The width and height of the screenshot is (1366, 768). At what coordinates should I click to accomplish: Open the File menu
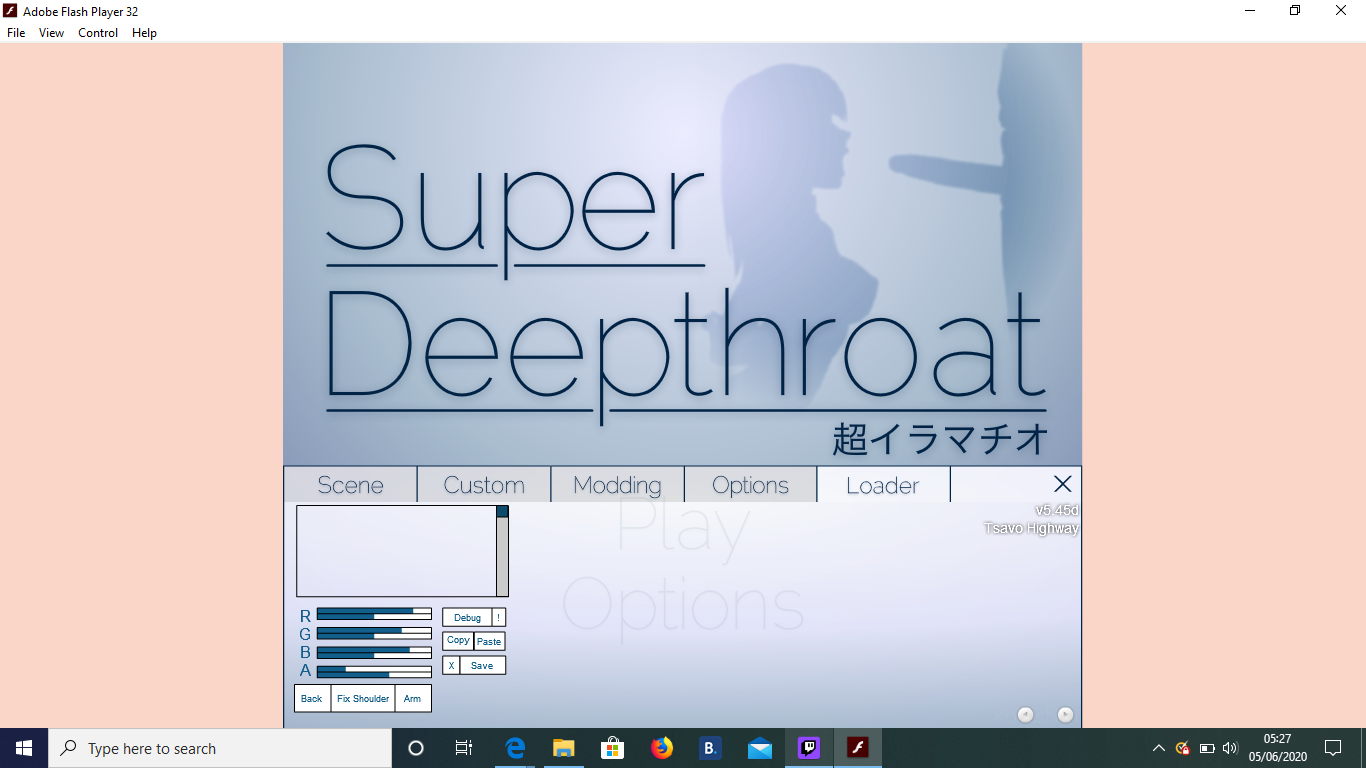coord(16,33)
